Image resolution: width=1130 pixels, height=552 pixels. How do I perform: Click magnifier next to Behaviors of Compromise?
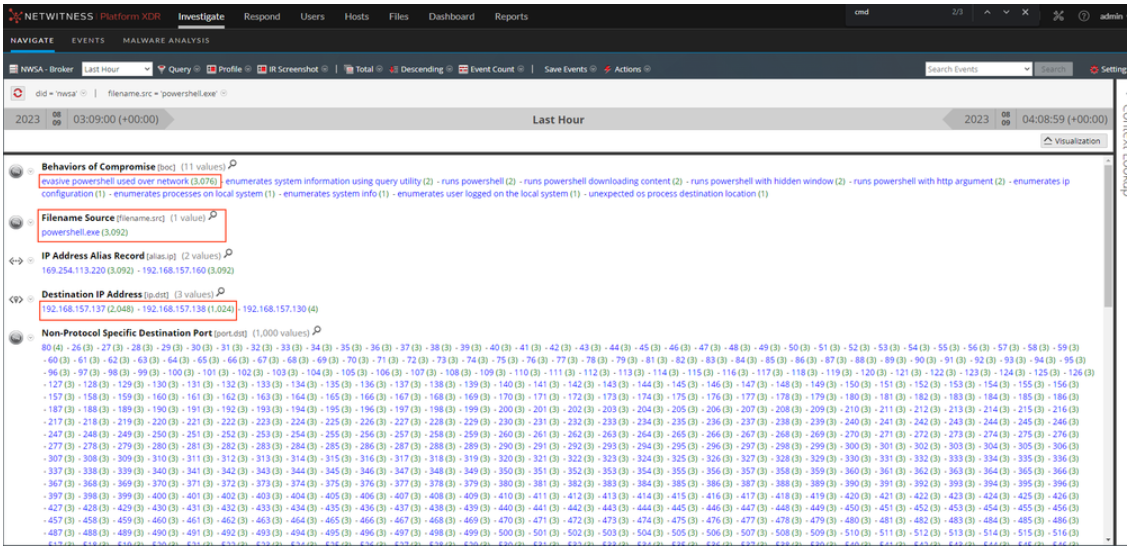(x=232, y=165)
